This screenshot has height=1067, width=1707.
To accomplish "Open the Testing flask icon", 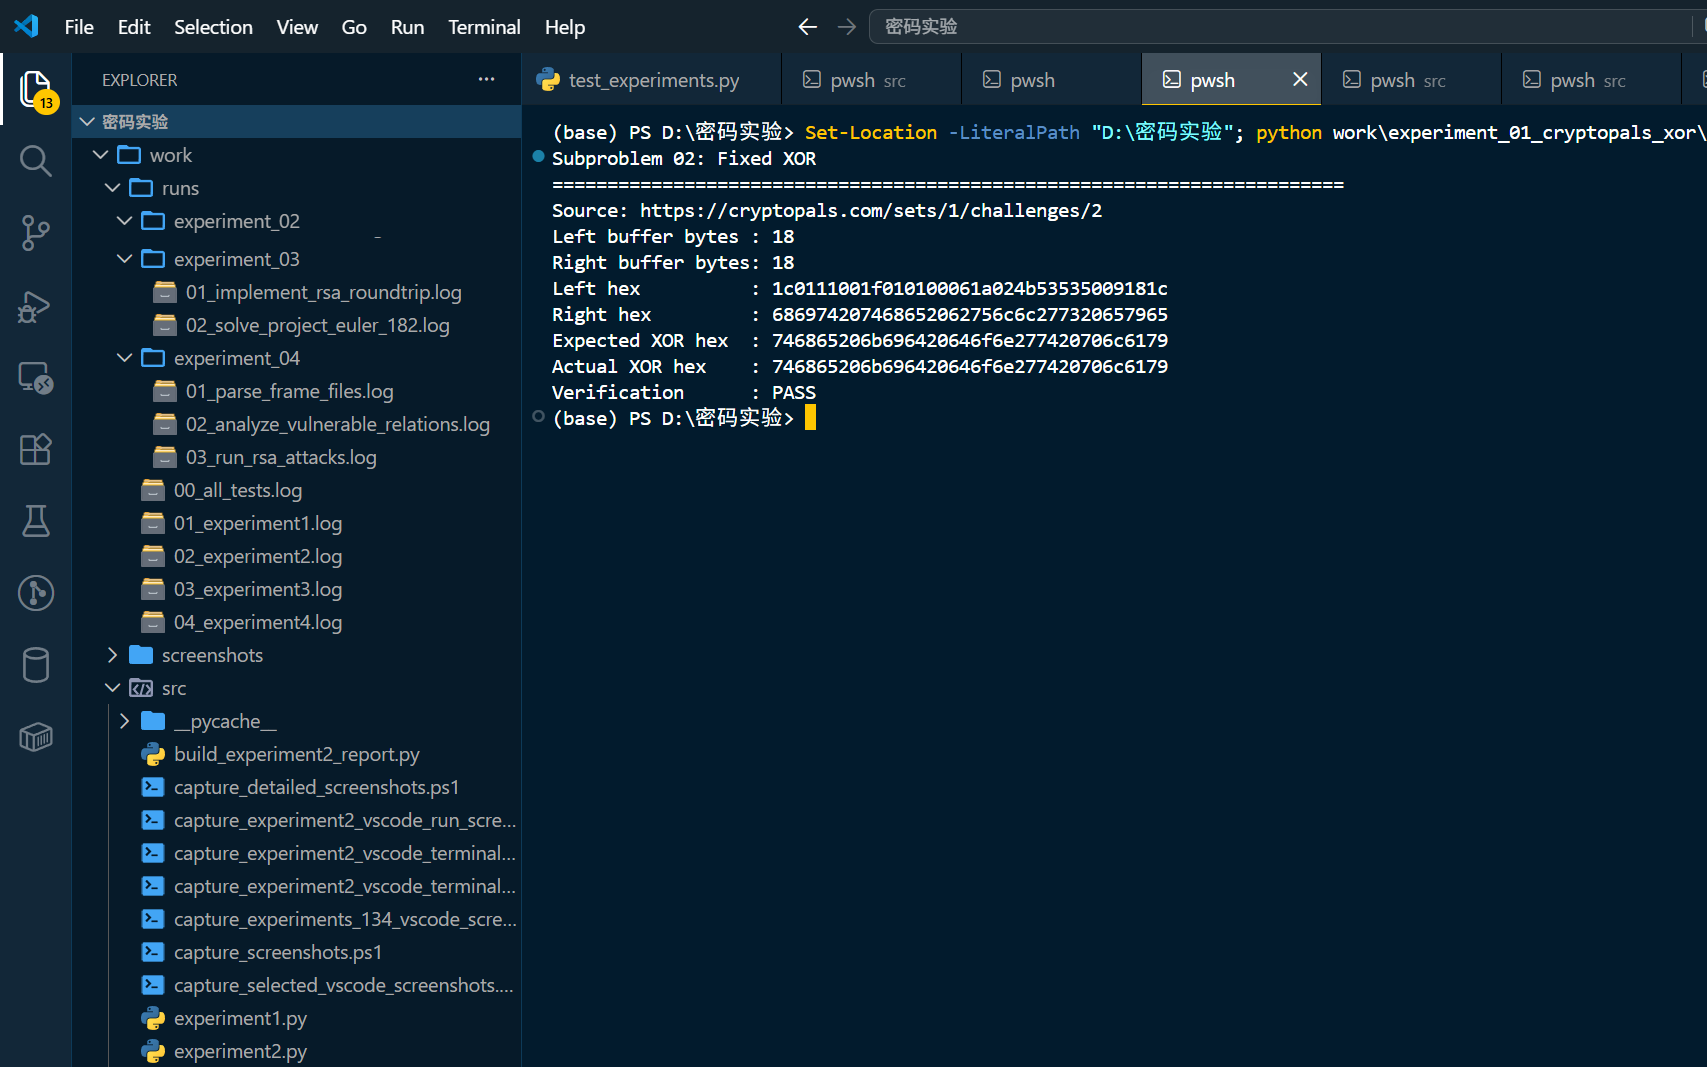I will 36,521.
